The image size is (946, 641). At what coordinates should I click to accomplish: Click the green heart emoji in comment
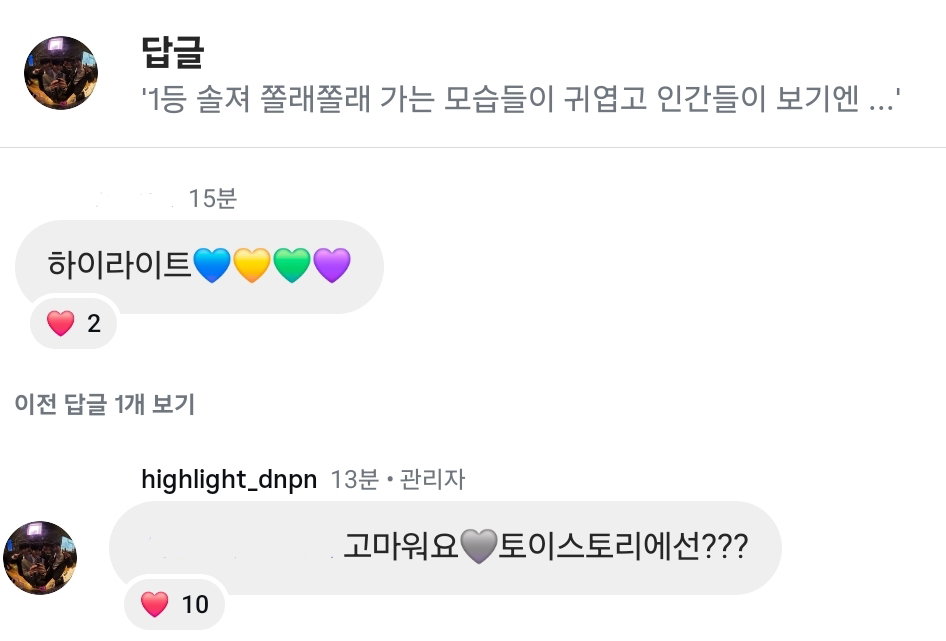292,265
